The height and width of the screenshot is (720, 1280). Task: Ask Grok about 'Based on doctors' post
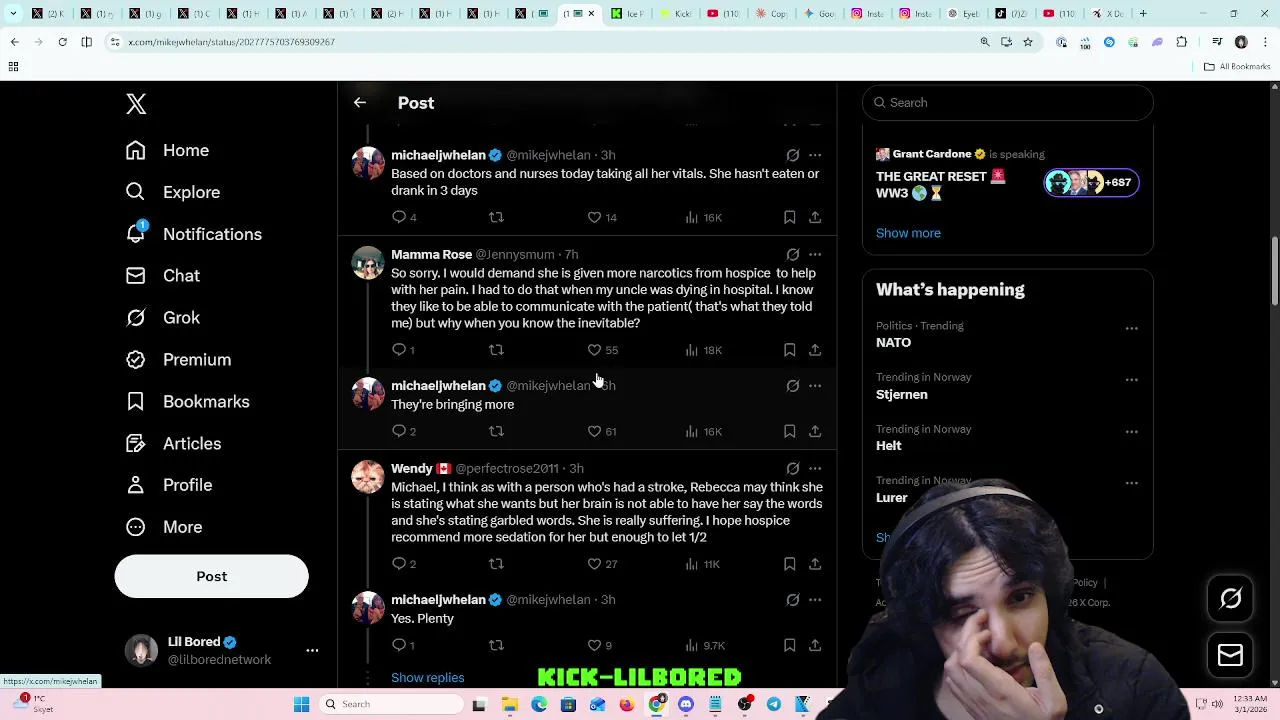pos(793,155)
